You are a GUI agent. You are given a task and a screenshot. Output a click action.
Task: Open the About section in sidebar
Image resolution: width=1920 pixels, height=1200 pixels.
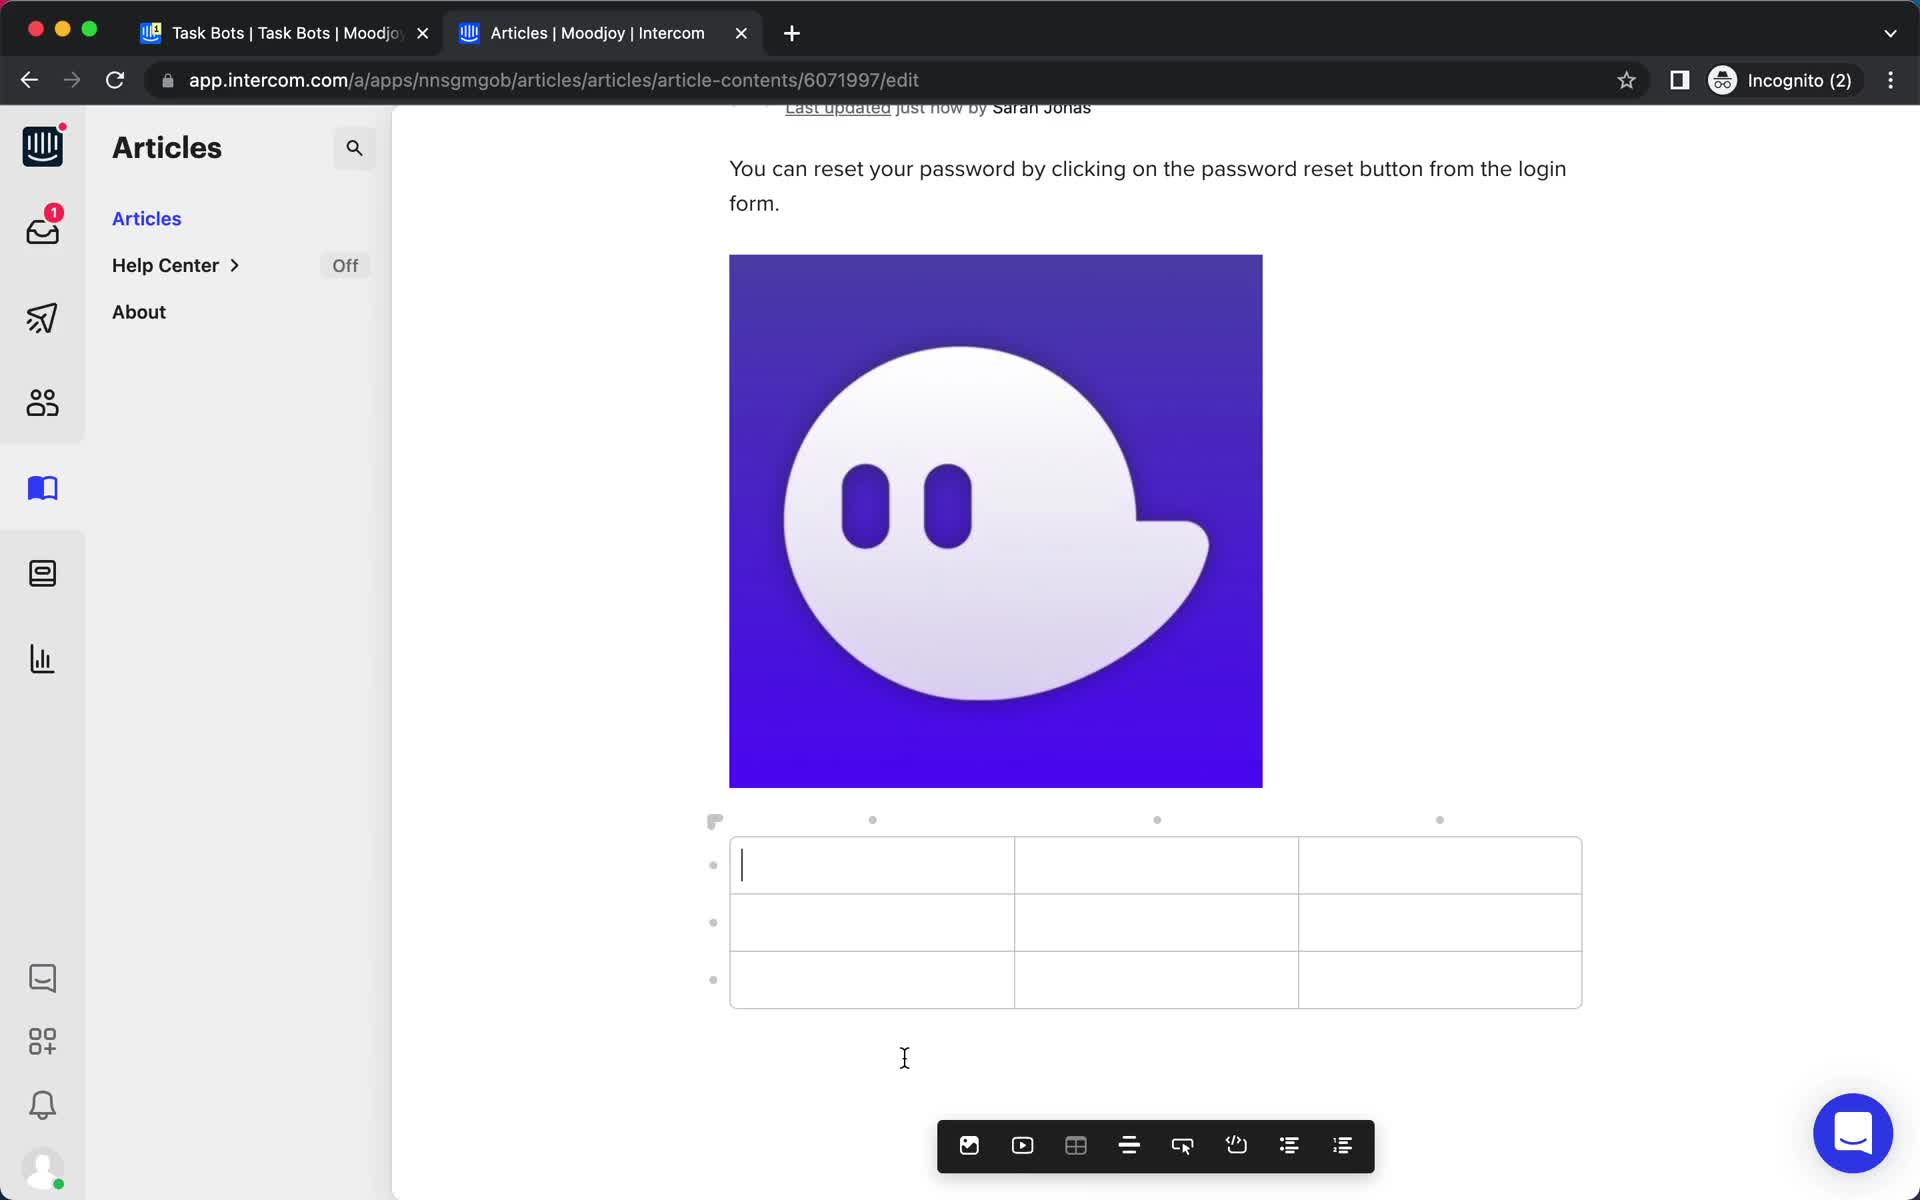[x=139, y=312]
